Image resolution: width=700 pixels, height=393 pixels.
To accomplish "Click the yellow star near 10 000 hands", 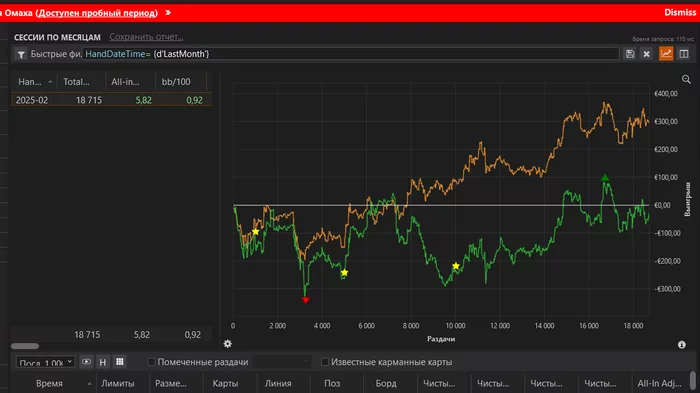I will (x=455, y=266).
